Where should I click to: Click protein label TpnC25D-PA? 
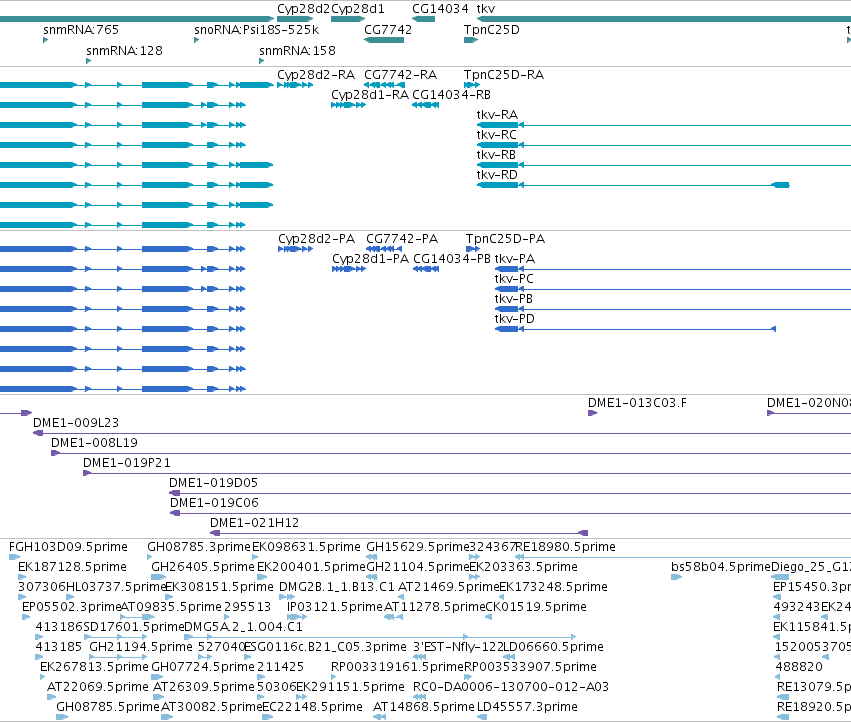tap(506, 239)
